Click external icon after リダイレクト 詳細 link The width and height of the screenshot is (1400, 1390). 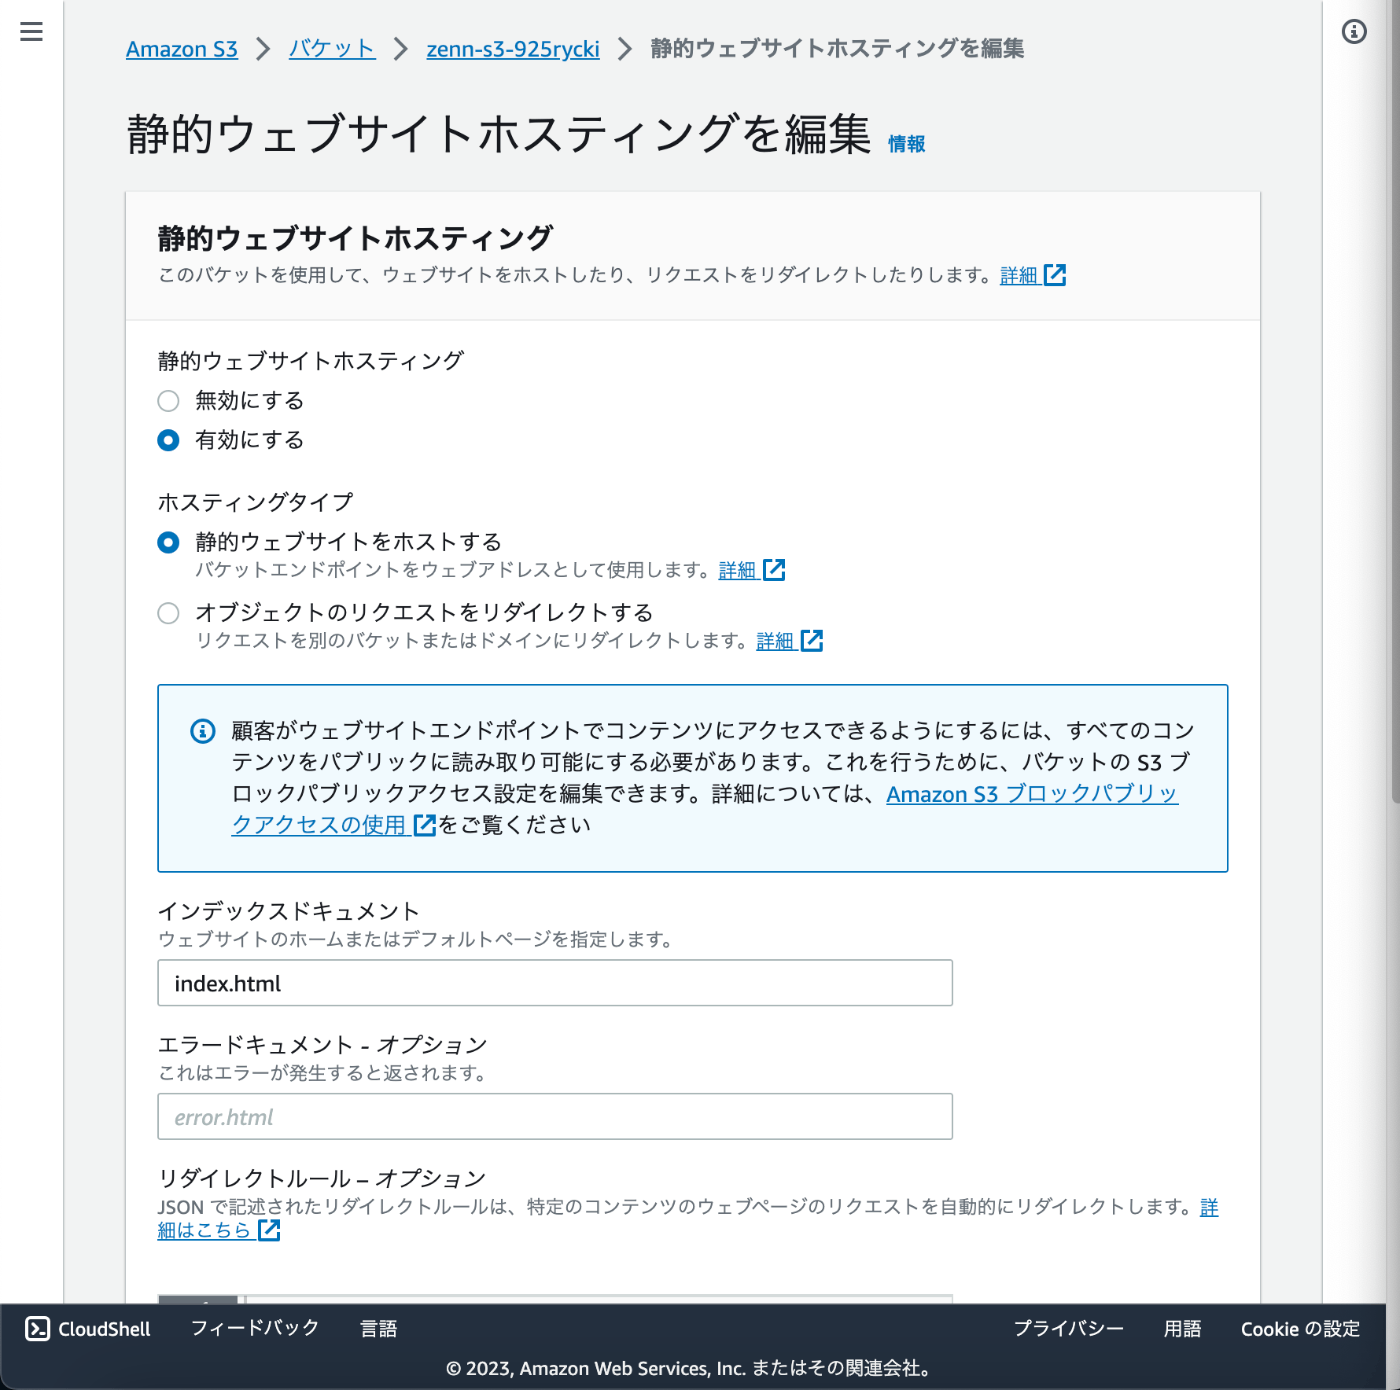coord(812,641)
